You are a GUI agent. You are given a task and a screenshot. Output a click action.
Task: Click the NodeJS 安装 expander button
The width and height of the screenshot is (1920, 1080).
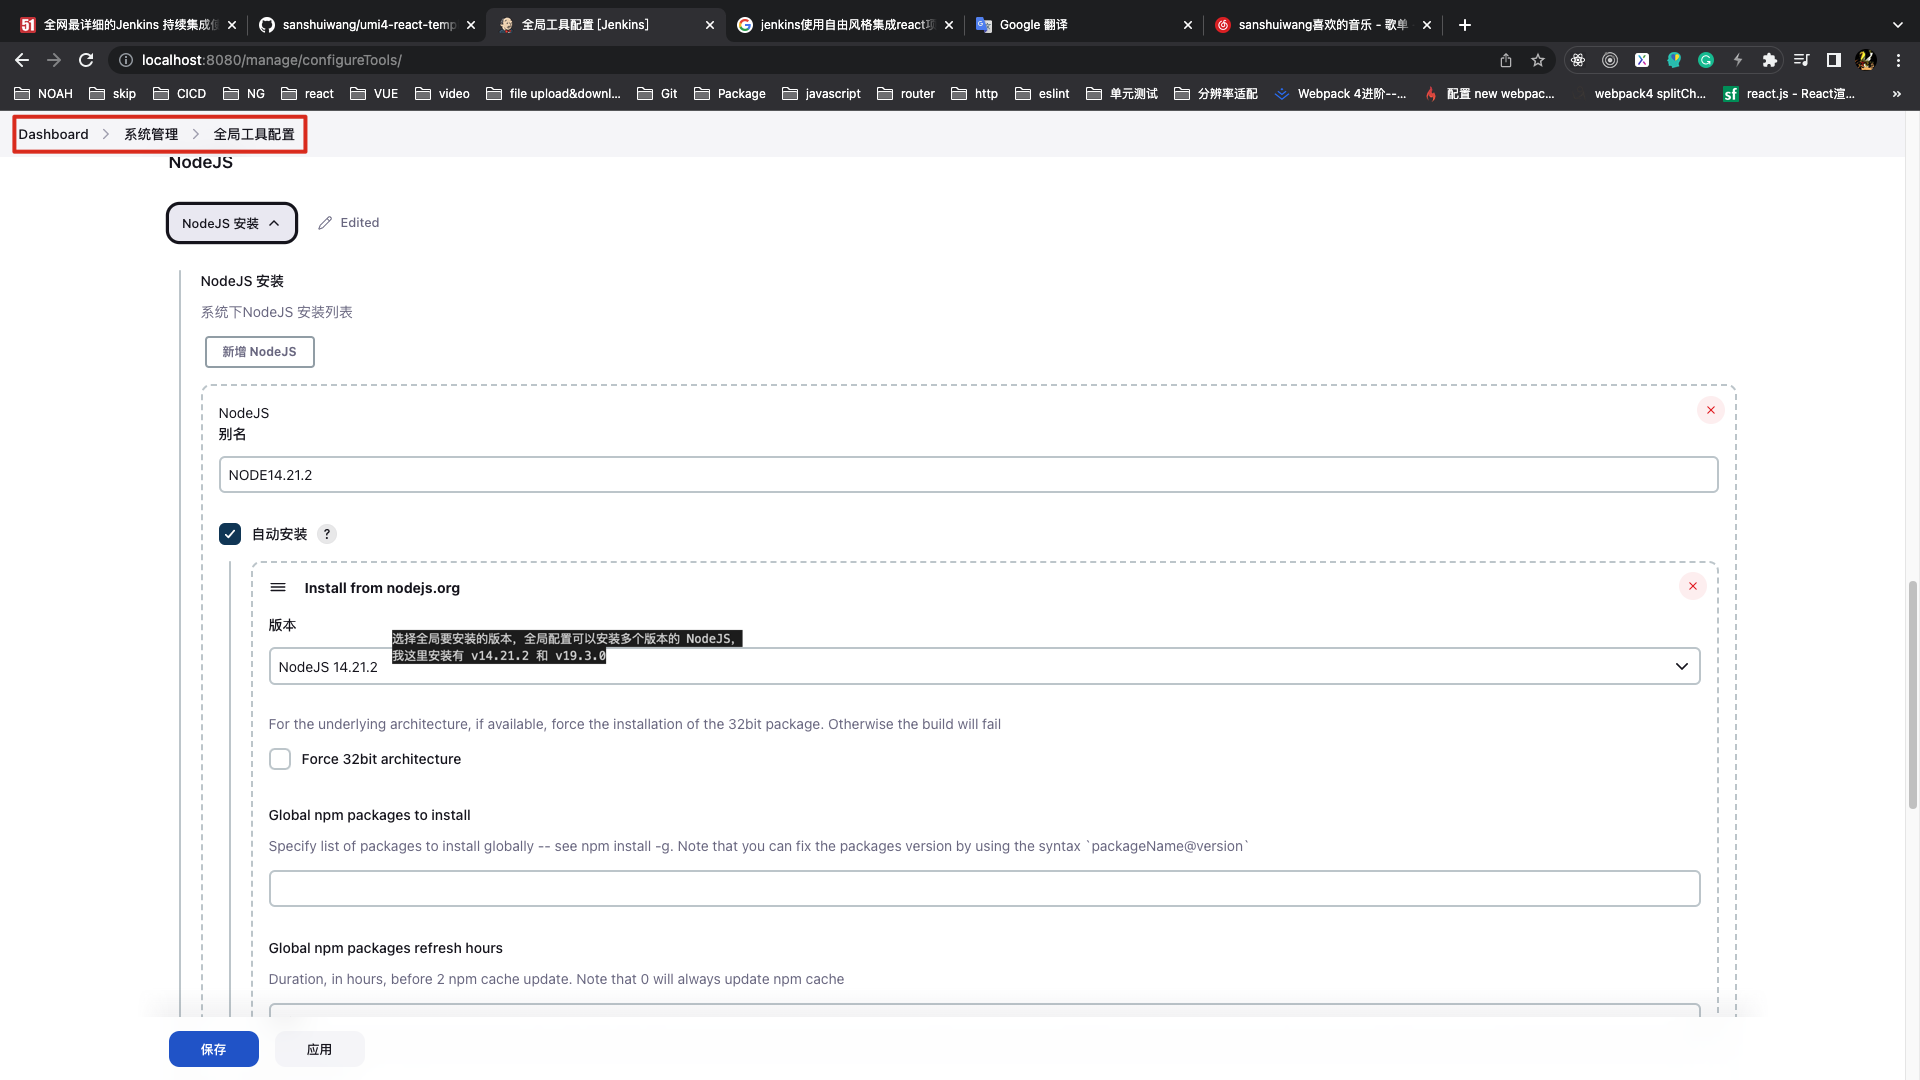tap(231, 223)
